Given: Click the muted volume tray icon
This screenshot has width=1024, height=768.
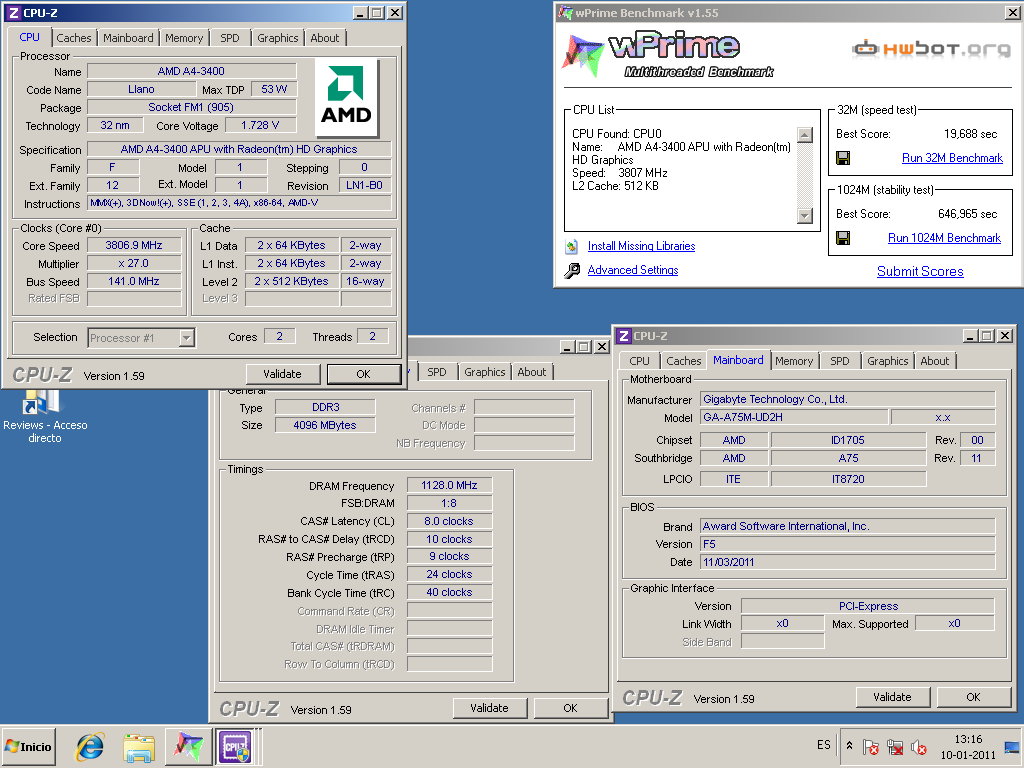Looking at the screenshot, I should 919,746.
